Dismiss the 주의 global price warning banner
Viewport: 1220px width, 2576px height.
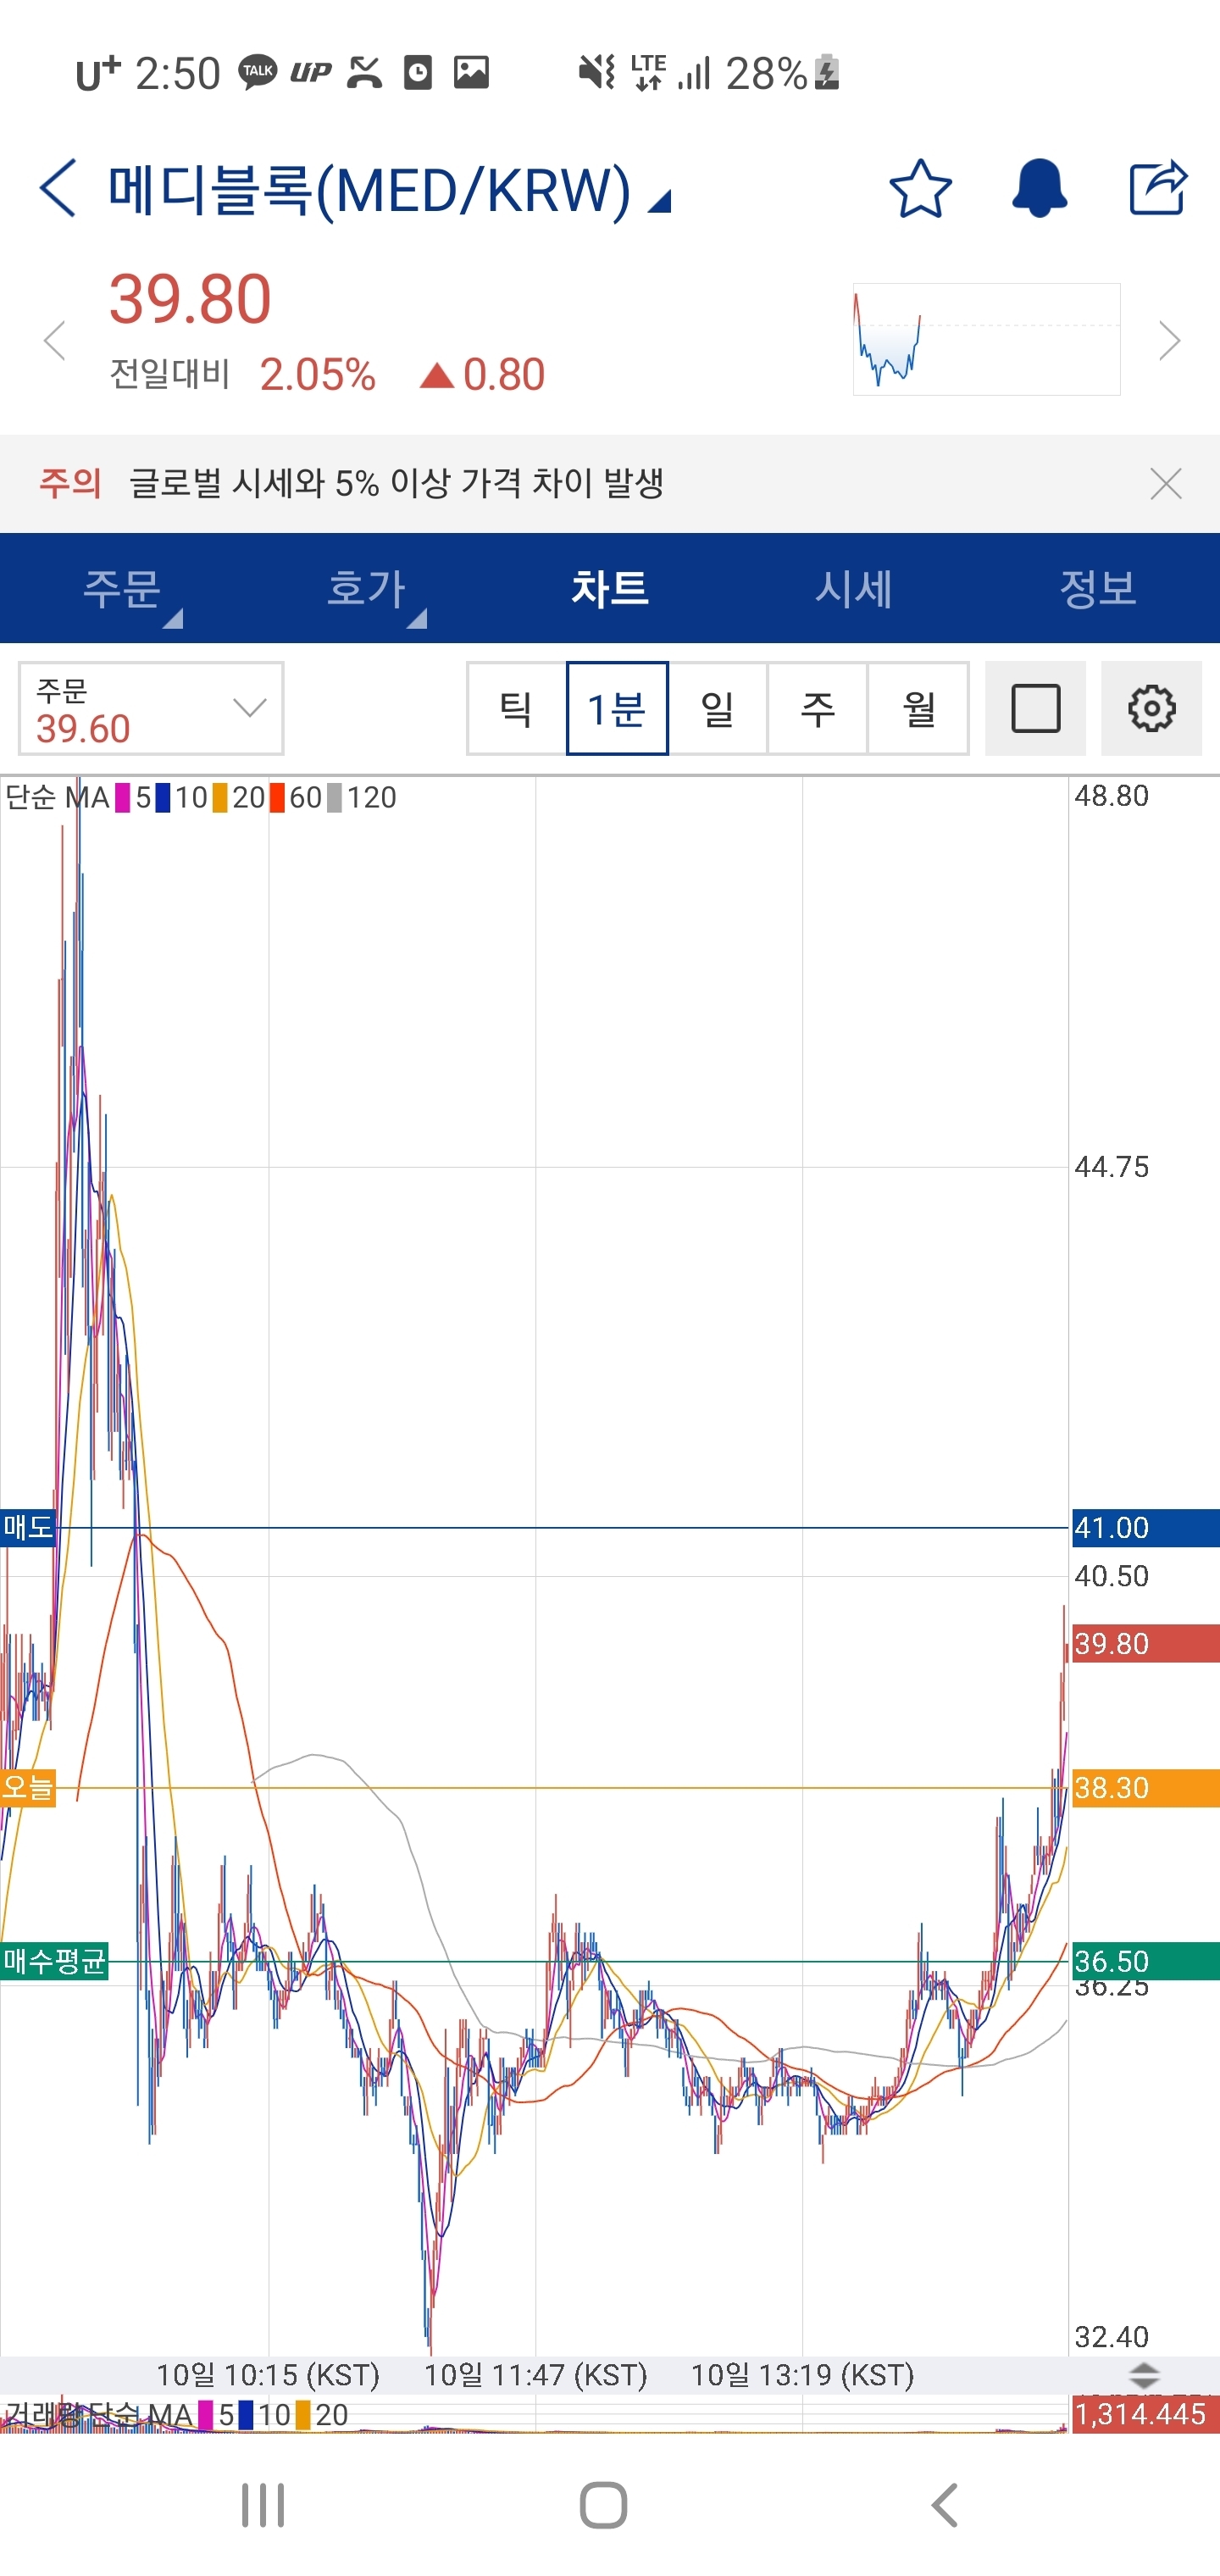(x=1165, y=484)
